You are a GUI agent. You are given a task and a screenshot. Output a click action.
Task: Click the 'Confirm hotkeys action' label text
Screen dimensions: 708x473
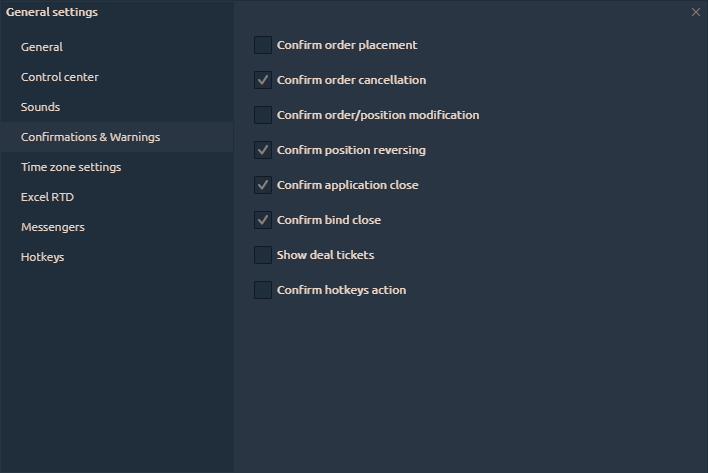[341, 290]
